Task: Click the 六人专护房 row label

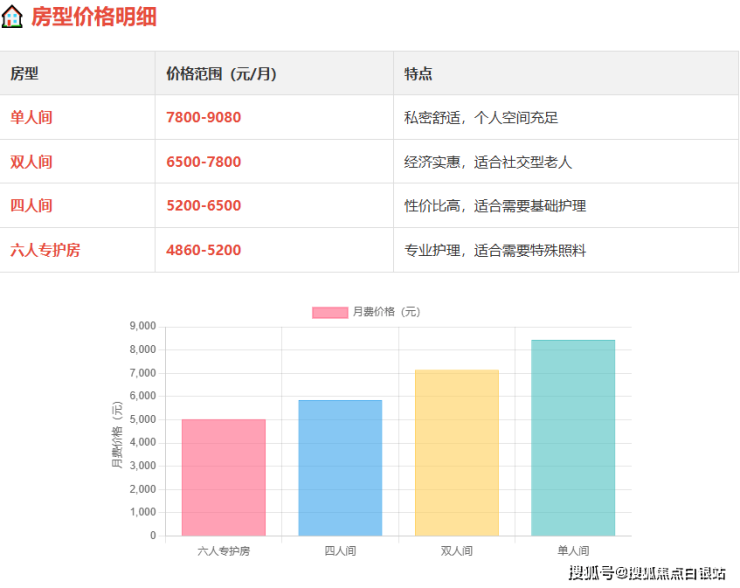Action: 45,250
